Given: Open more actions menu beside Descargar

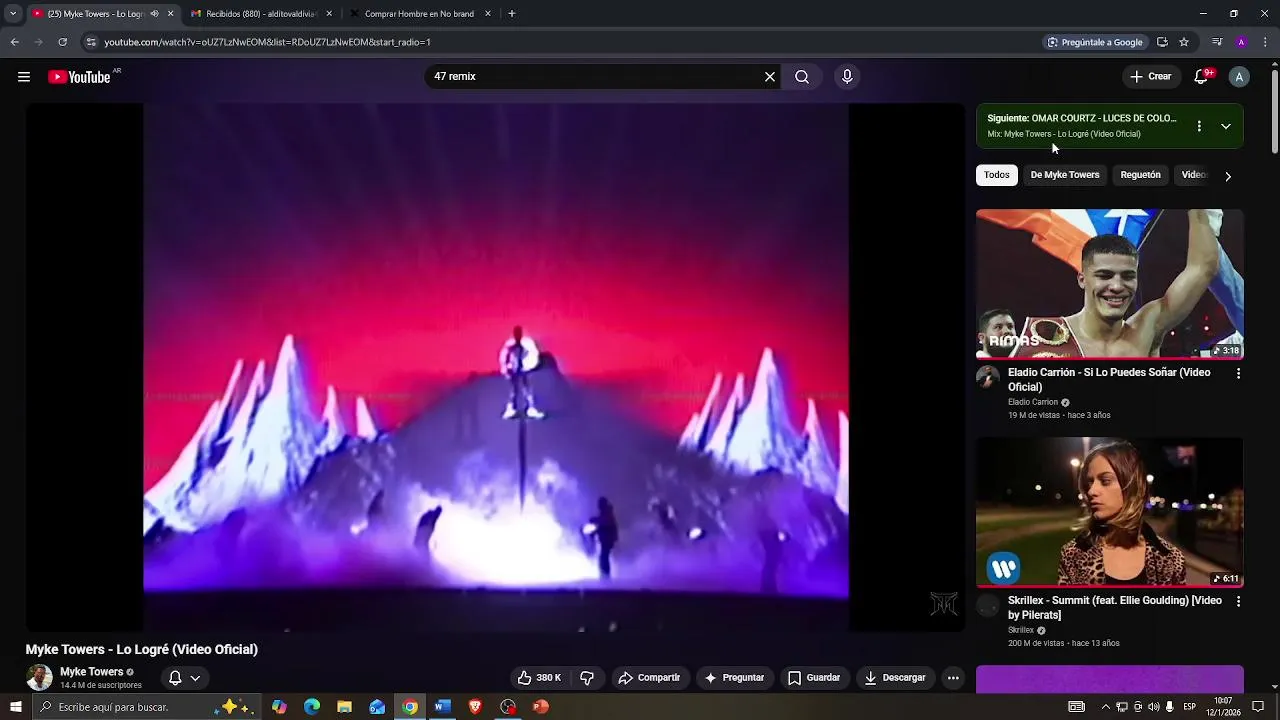Looking at the screenshot, I should tap(953, 678).
